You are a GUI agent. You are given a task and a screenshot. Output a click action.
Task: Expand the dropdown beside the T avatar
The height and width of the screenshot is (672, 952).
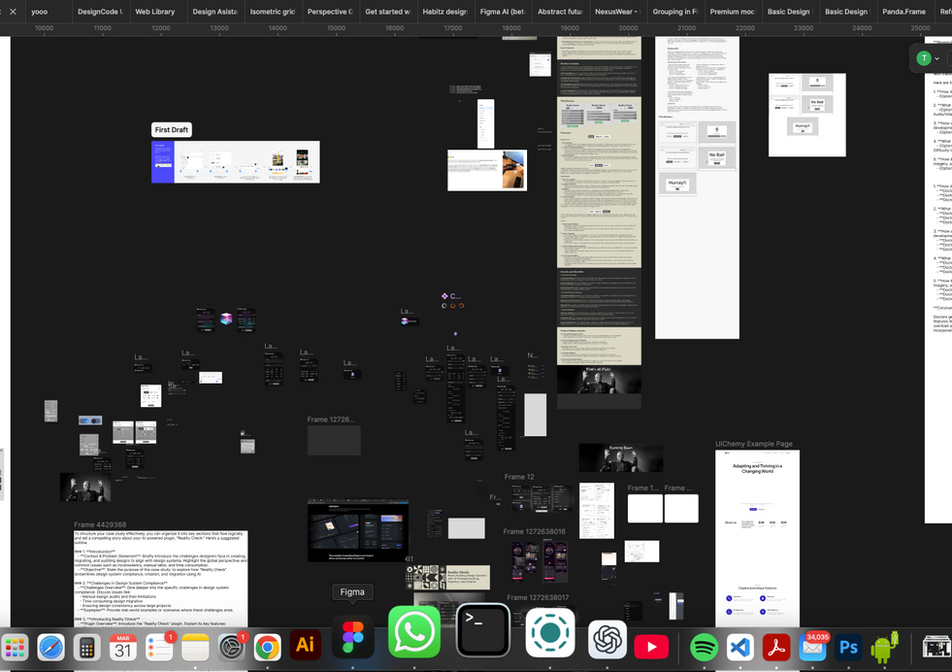[937, 59]
